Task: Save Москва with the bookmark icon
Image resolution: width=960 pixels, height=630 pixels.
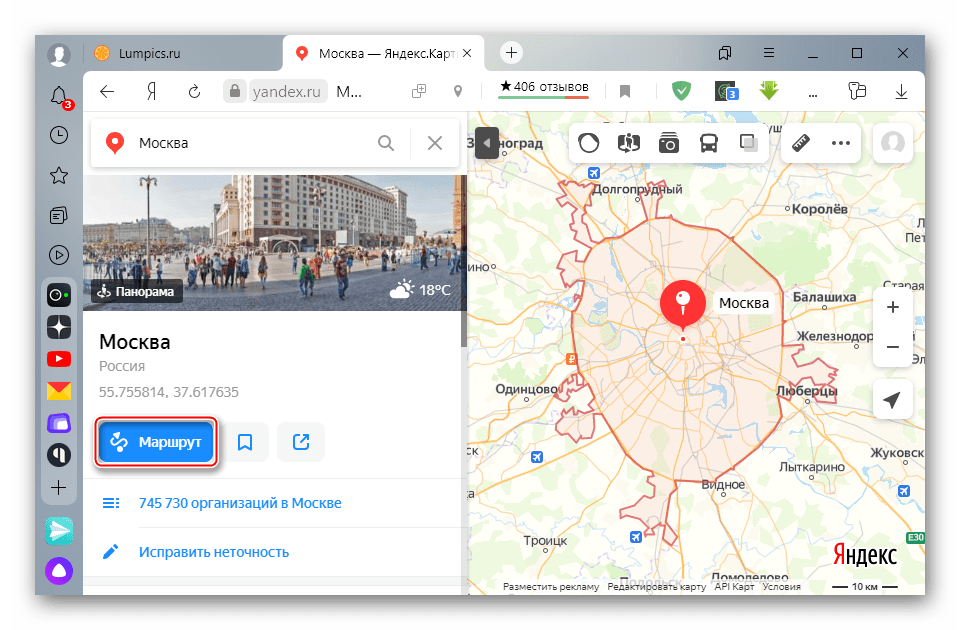Action: (x=245, y=441)
